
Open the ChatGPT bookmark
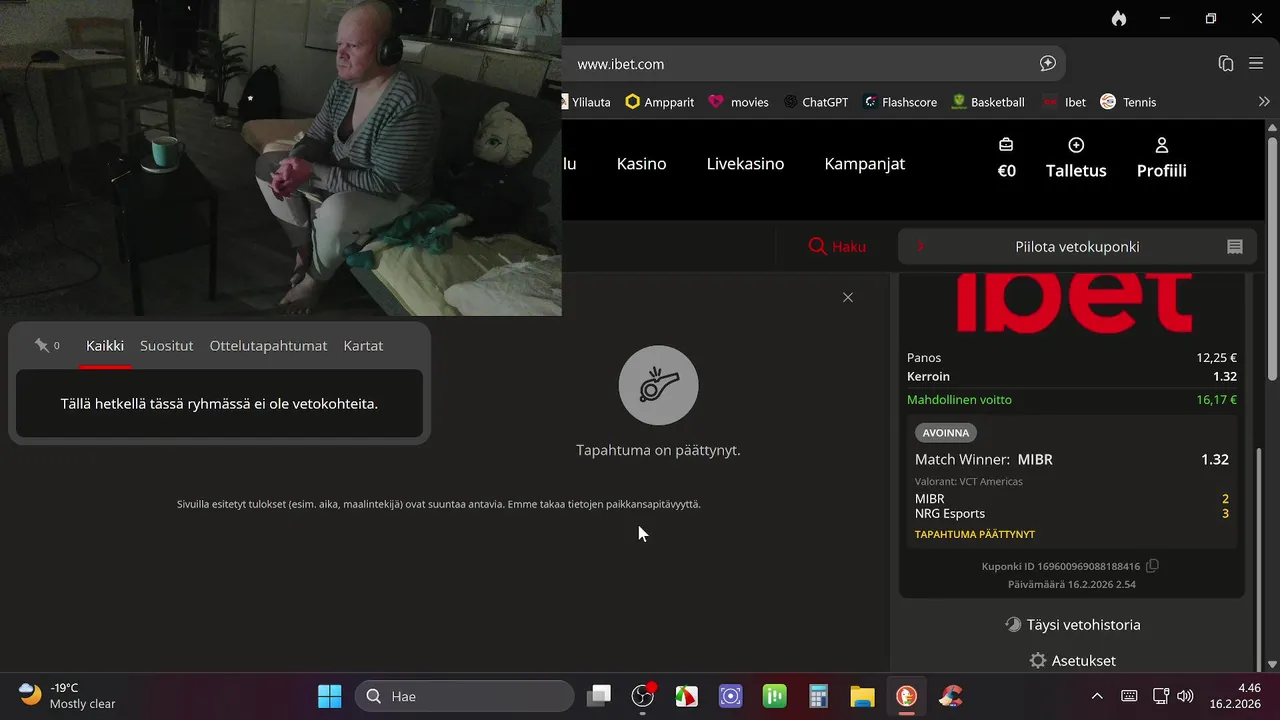coord(815,102)
